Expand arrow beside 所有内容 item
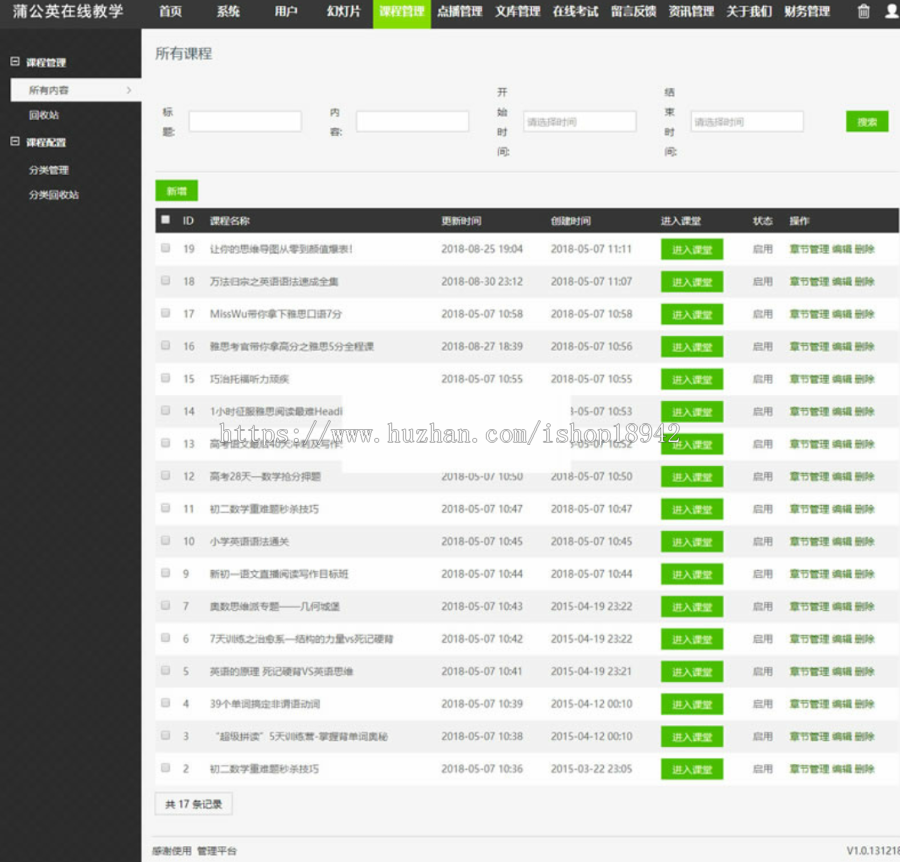 [129, 90]
